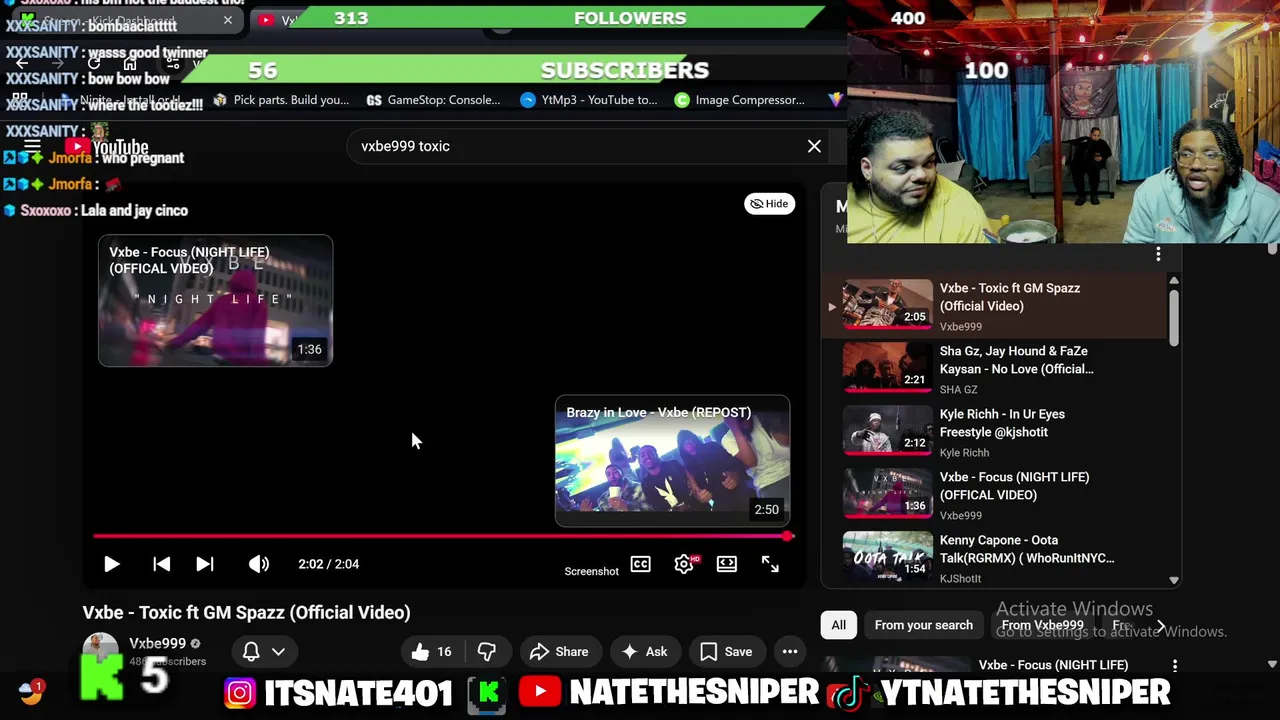
Task: Open Kyle Richh In Ur Eyes Freestyle
Action: coord(995,431)
